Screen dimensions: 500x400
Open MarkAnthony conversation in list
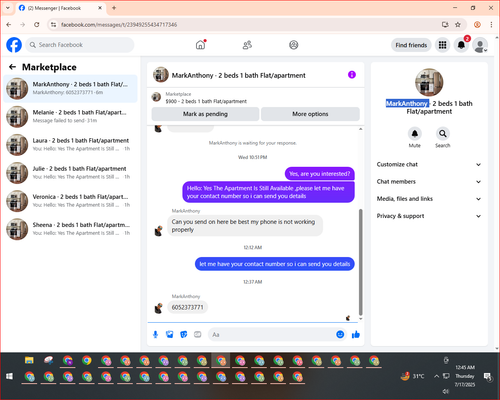[70, 88]
